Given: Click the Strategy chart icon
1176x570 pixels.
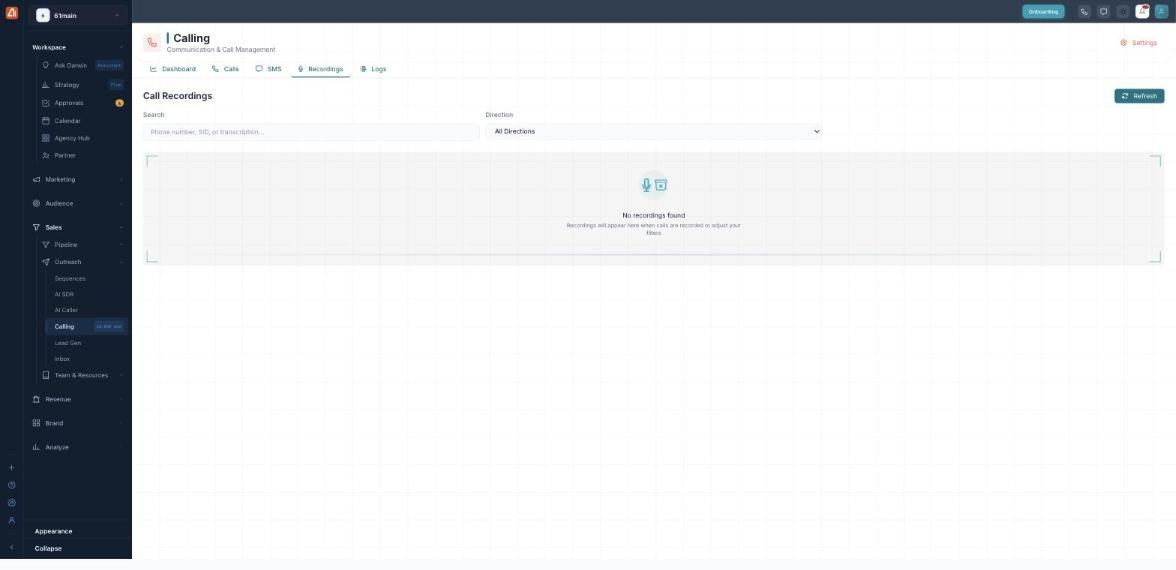Looking at the screenshot, I should coord(46,85).
